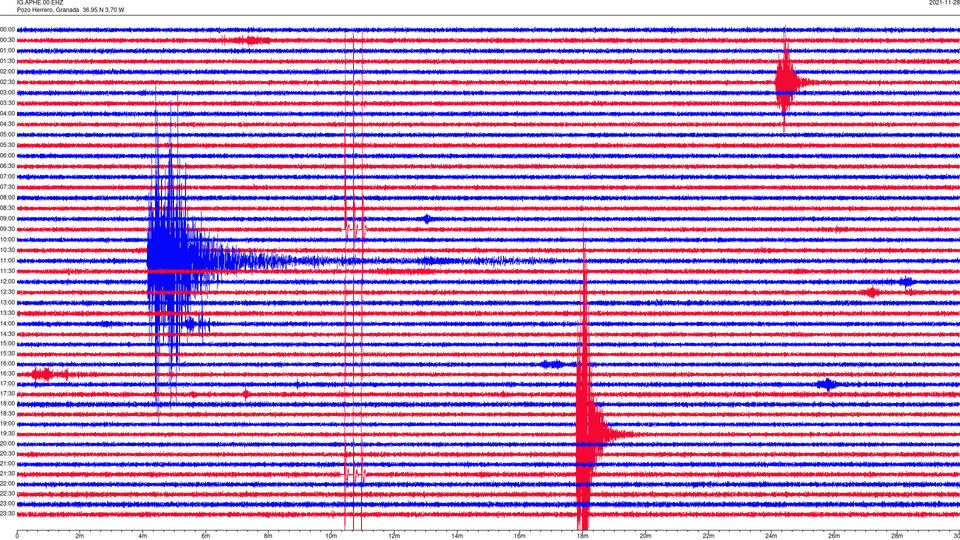Select the 00:30 trace time label
The image size is (960, 540).
[7, 40]
